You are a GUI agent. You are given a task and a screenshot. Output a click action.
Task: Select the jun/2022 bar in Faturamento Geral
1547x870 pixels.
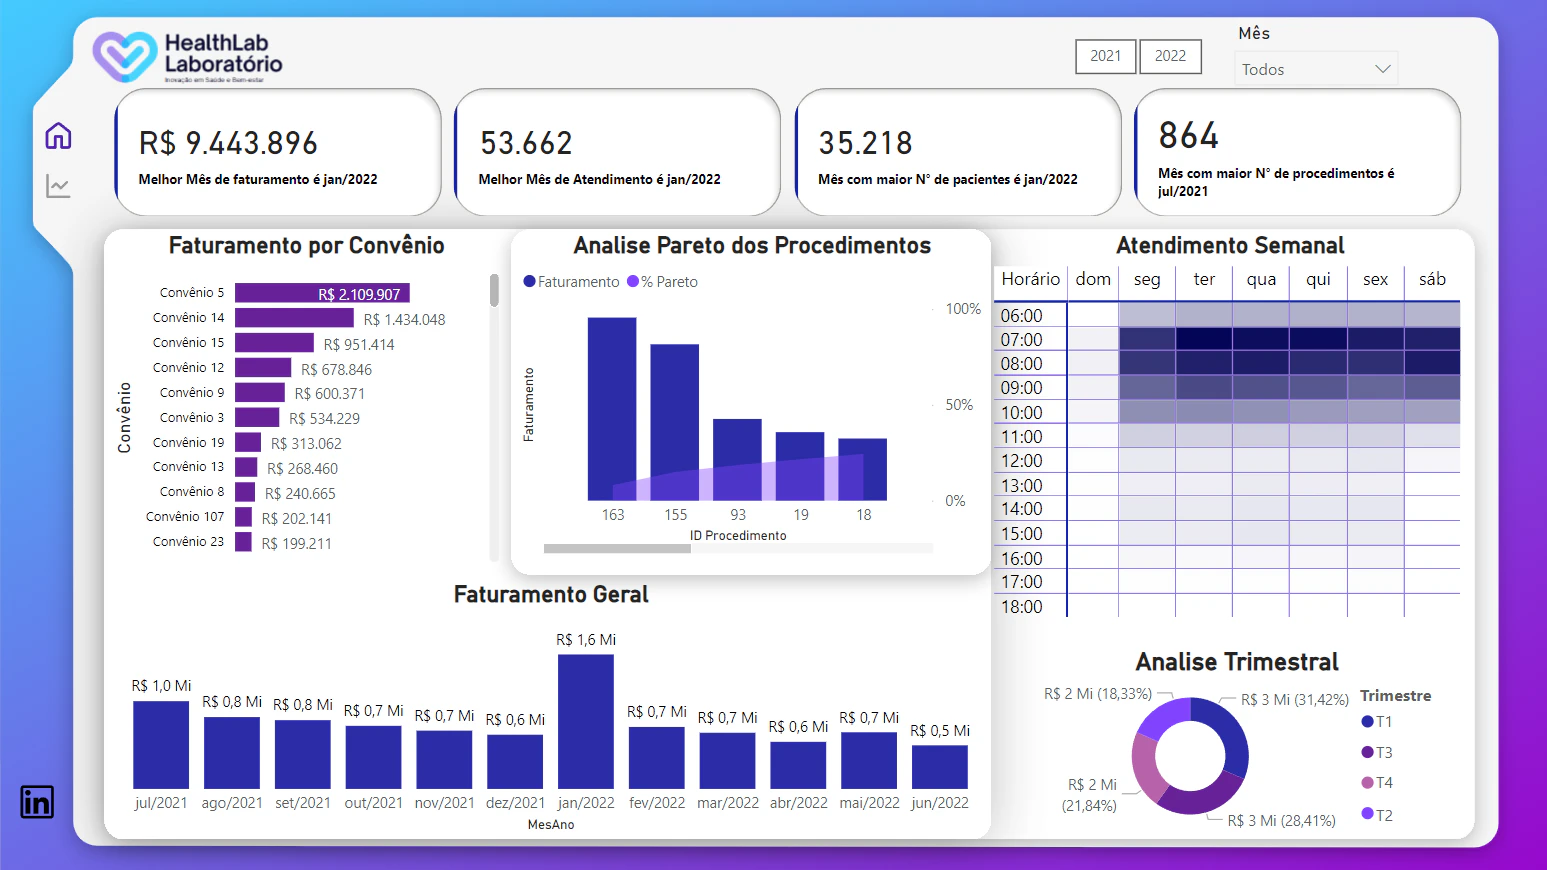[x=940, y=767]
